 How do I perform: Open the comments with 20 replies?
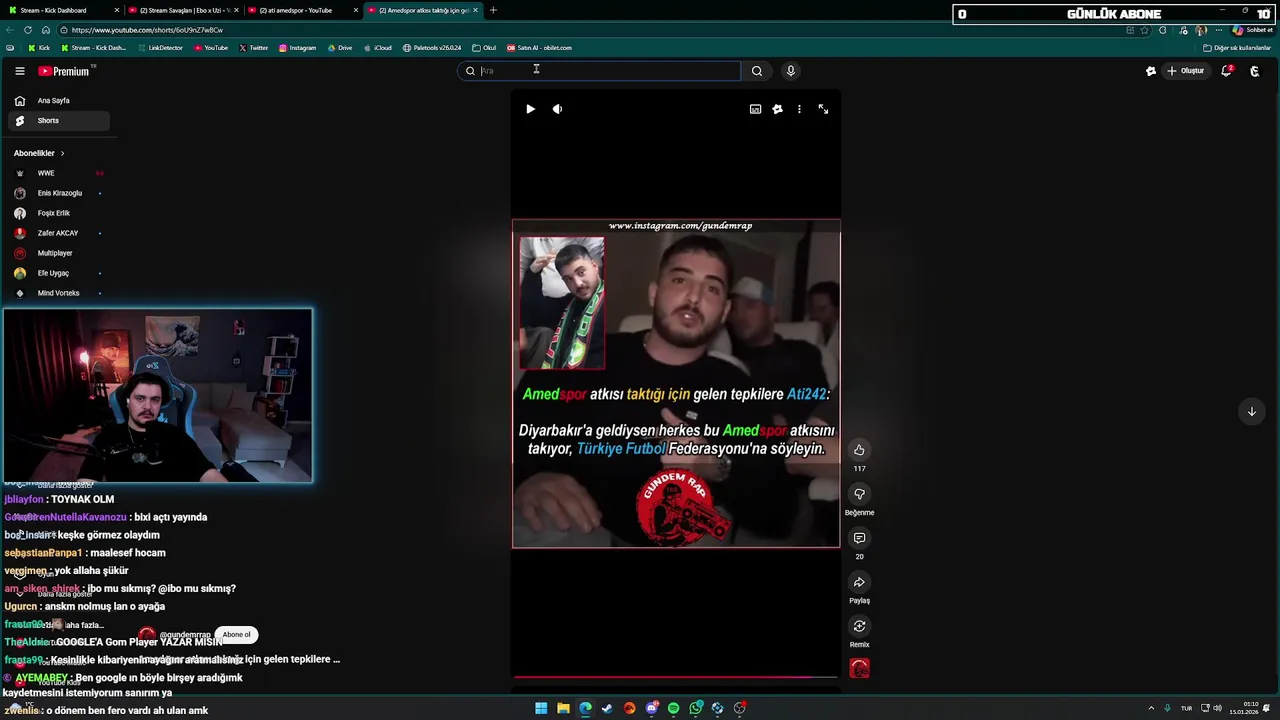click(859, 538)
